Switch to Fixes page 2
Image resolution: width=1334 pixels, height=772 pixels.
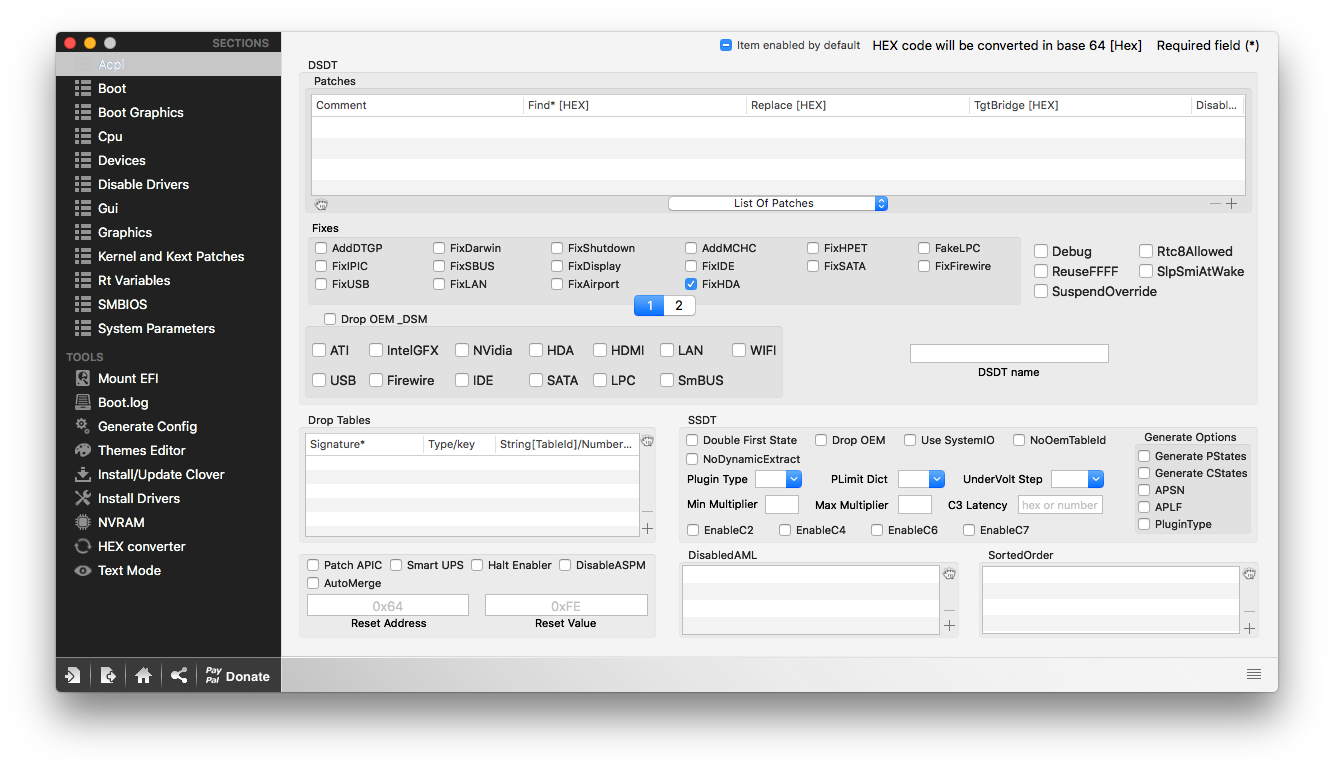(x=679, y=305)
